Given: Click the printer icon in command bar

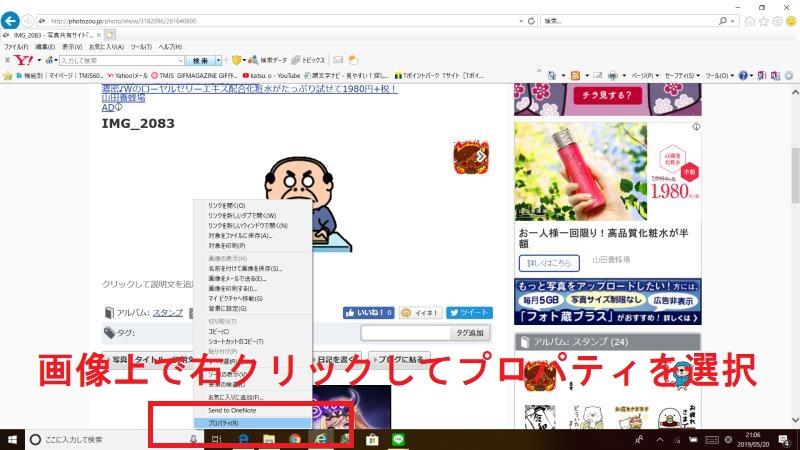Looking at the screenshot, I should pos(613,76).
